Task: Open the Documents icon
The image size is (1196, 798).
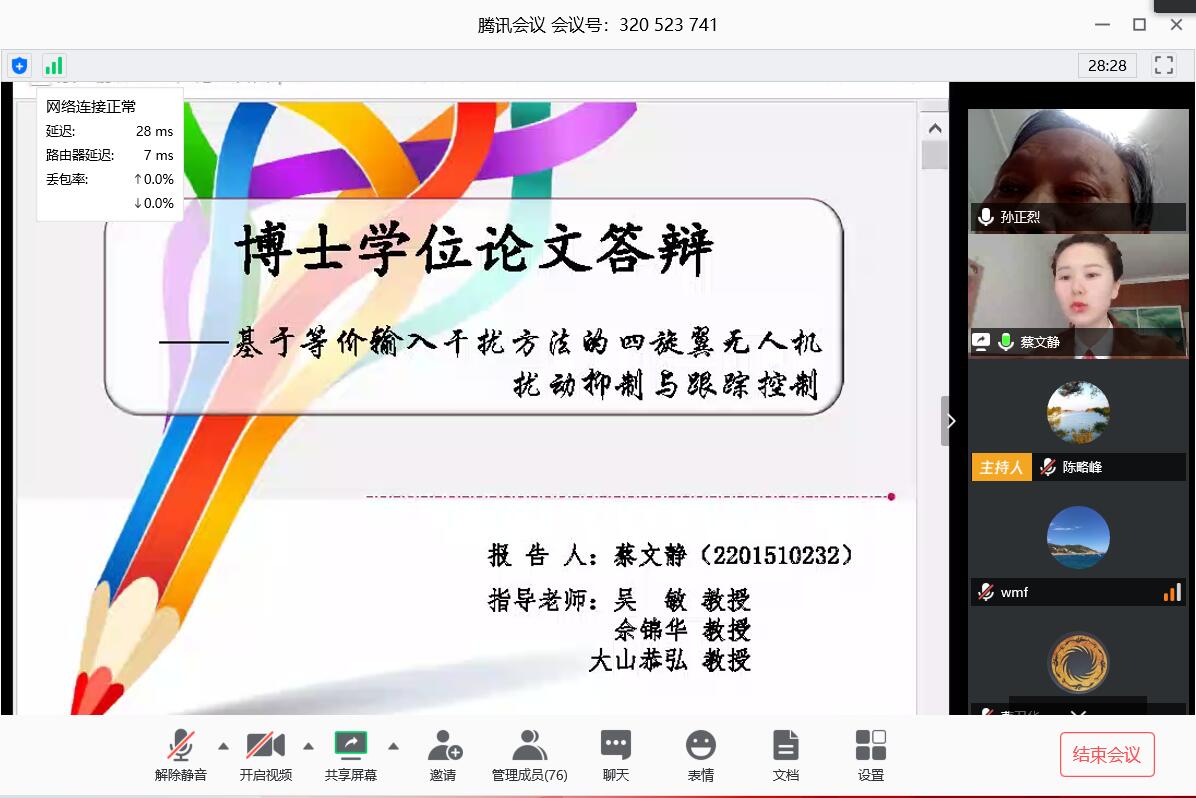Action: click(786, 755)
